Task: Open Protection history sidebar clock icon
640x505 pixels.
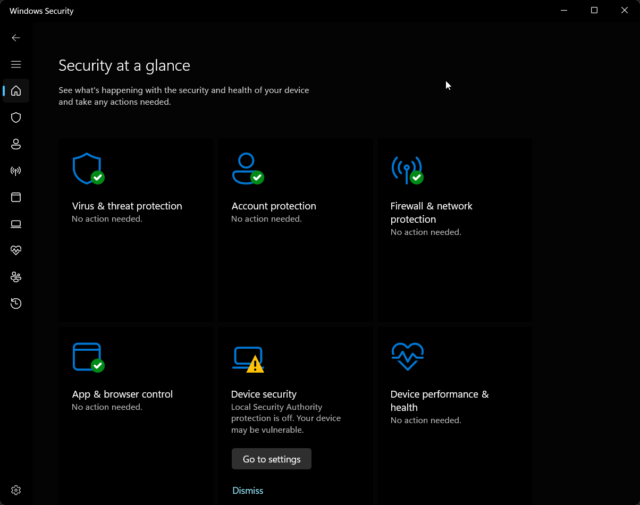Action: click(16, 303)
